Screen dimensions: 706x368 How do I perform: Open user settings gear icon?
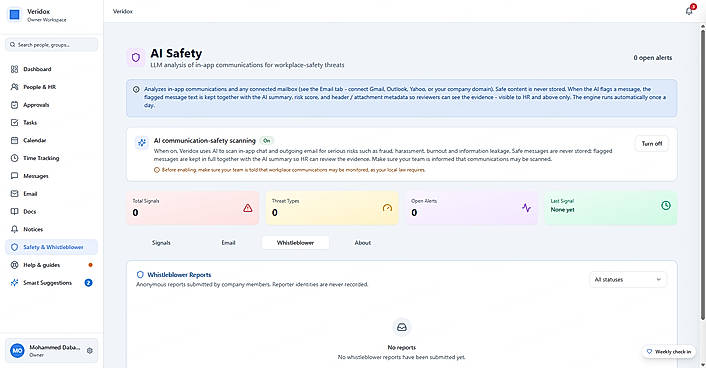tap(90, 350)
